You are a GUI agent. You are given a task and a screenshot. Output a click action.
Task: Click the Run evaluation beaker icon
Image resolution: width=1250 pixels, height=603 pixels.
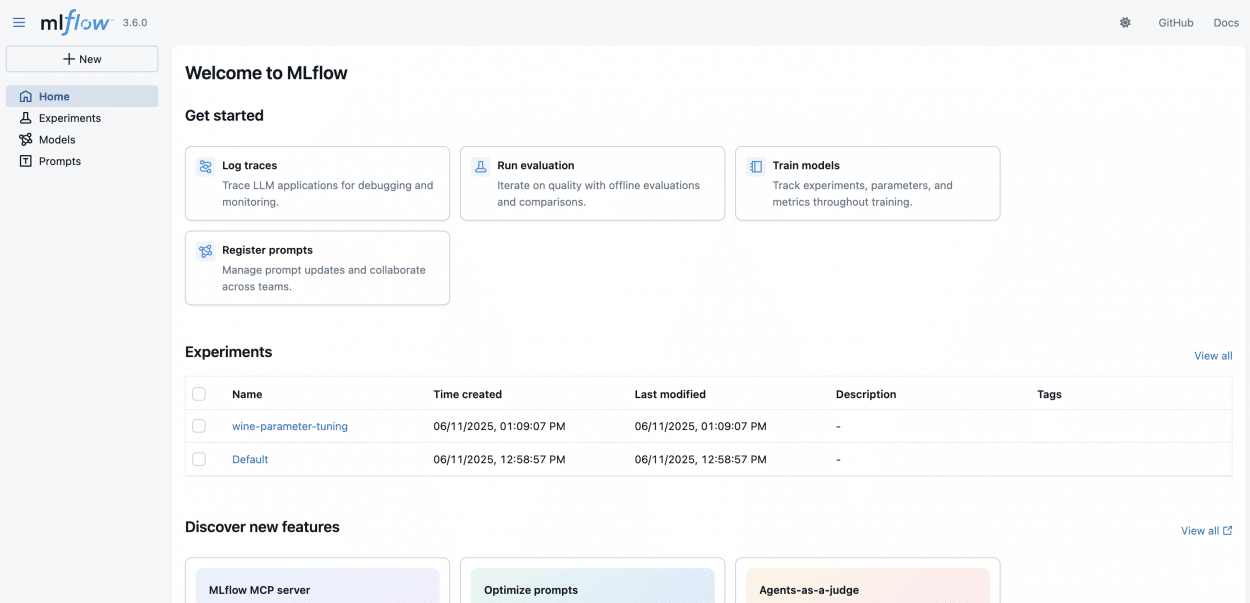click(x=481, y=165)
